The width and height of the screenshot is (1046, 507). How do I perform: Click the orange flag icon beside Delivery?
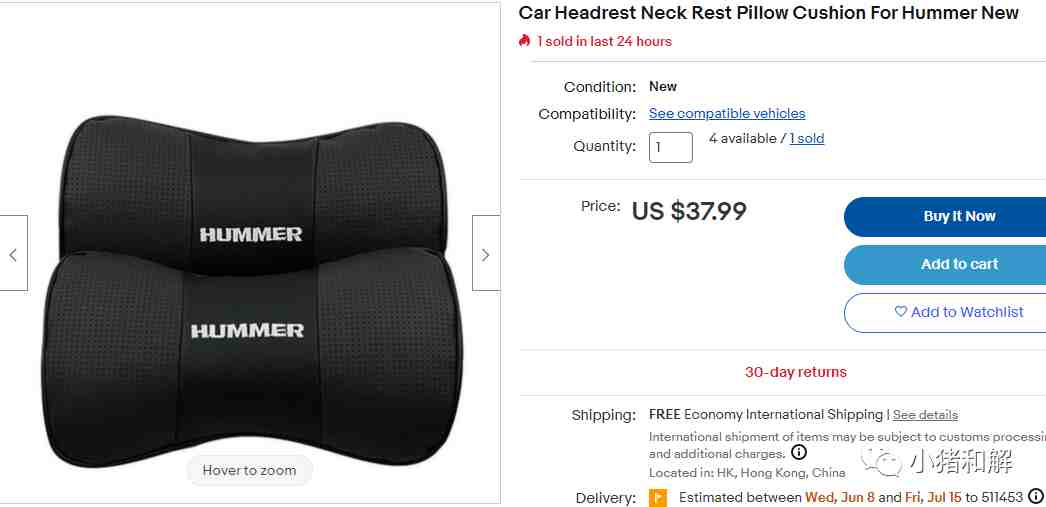coord(658,498)
